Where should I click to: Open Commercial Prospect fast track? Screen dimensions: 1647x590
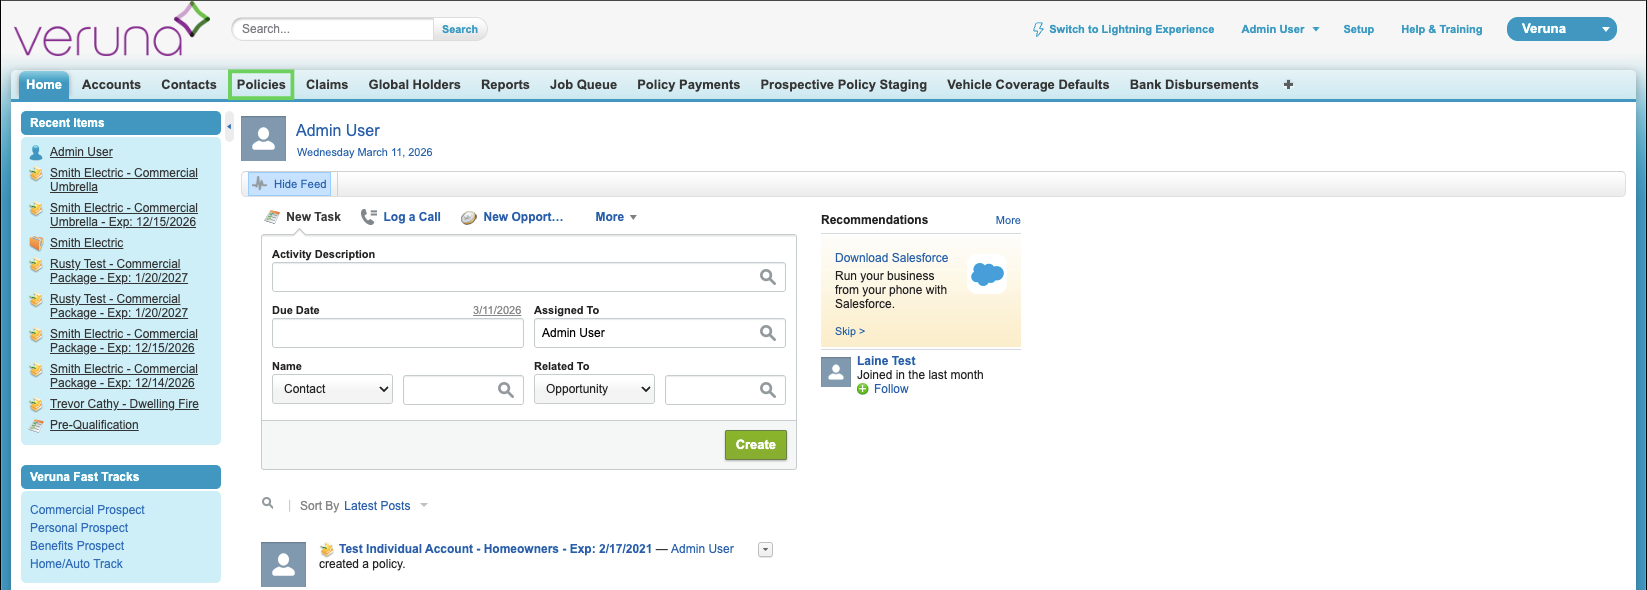(87, 510)
